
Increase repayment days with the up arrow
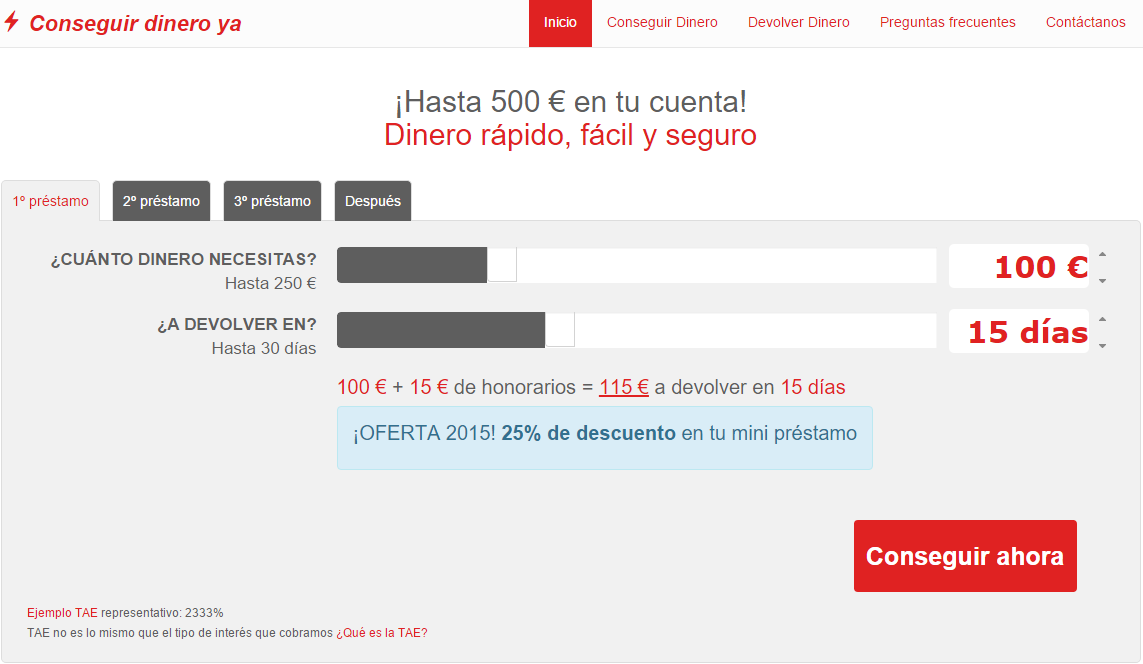pos(1102,319)
